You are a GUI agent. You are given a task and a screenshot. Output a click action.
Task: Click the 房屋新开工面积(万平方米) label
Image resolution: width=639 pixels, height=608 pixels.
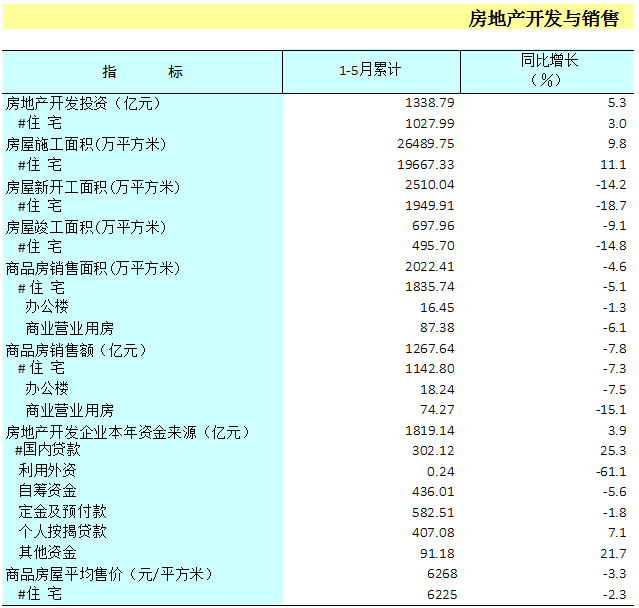(93, 186)
